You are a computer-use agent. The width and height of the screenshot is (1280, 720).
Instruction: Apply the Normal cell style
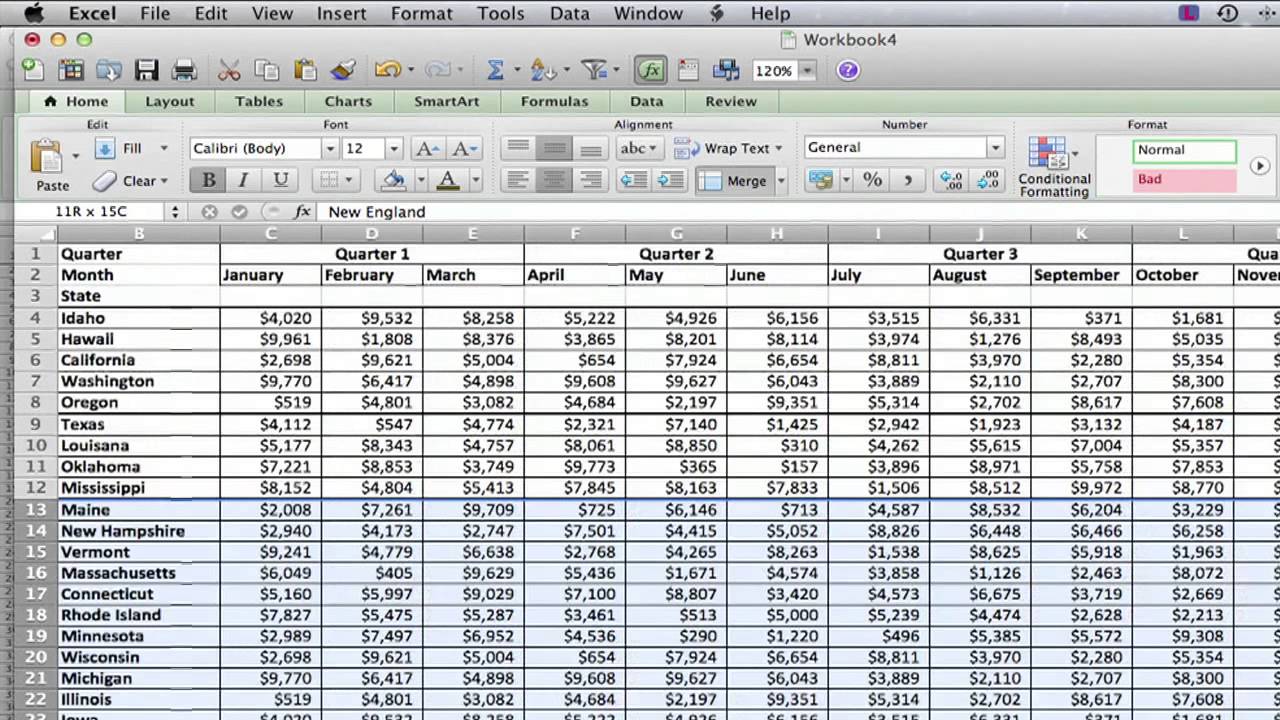click(1185, 150)
